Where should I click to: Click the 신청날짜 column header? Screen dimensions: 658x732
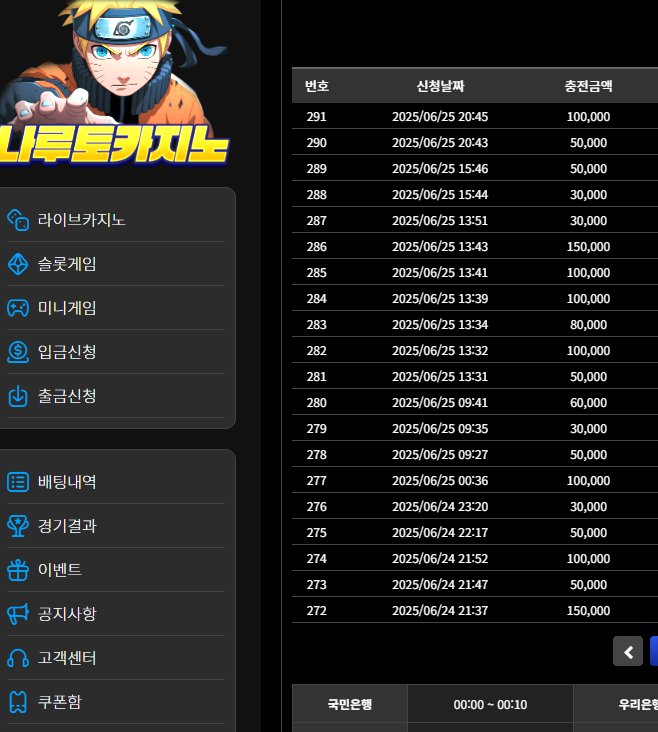(440, 86)
